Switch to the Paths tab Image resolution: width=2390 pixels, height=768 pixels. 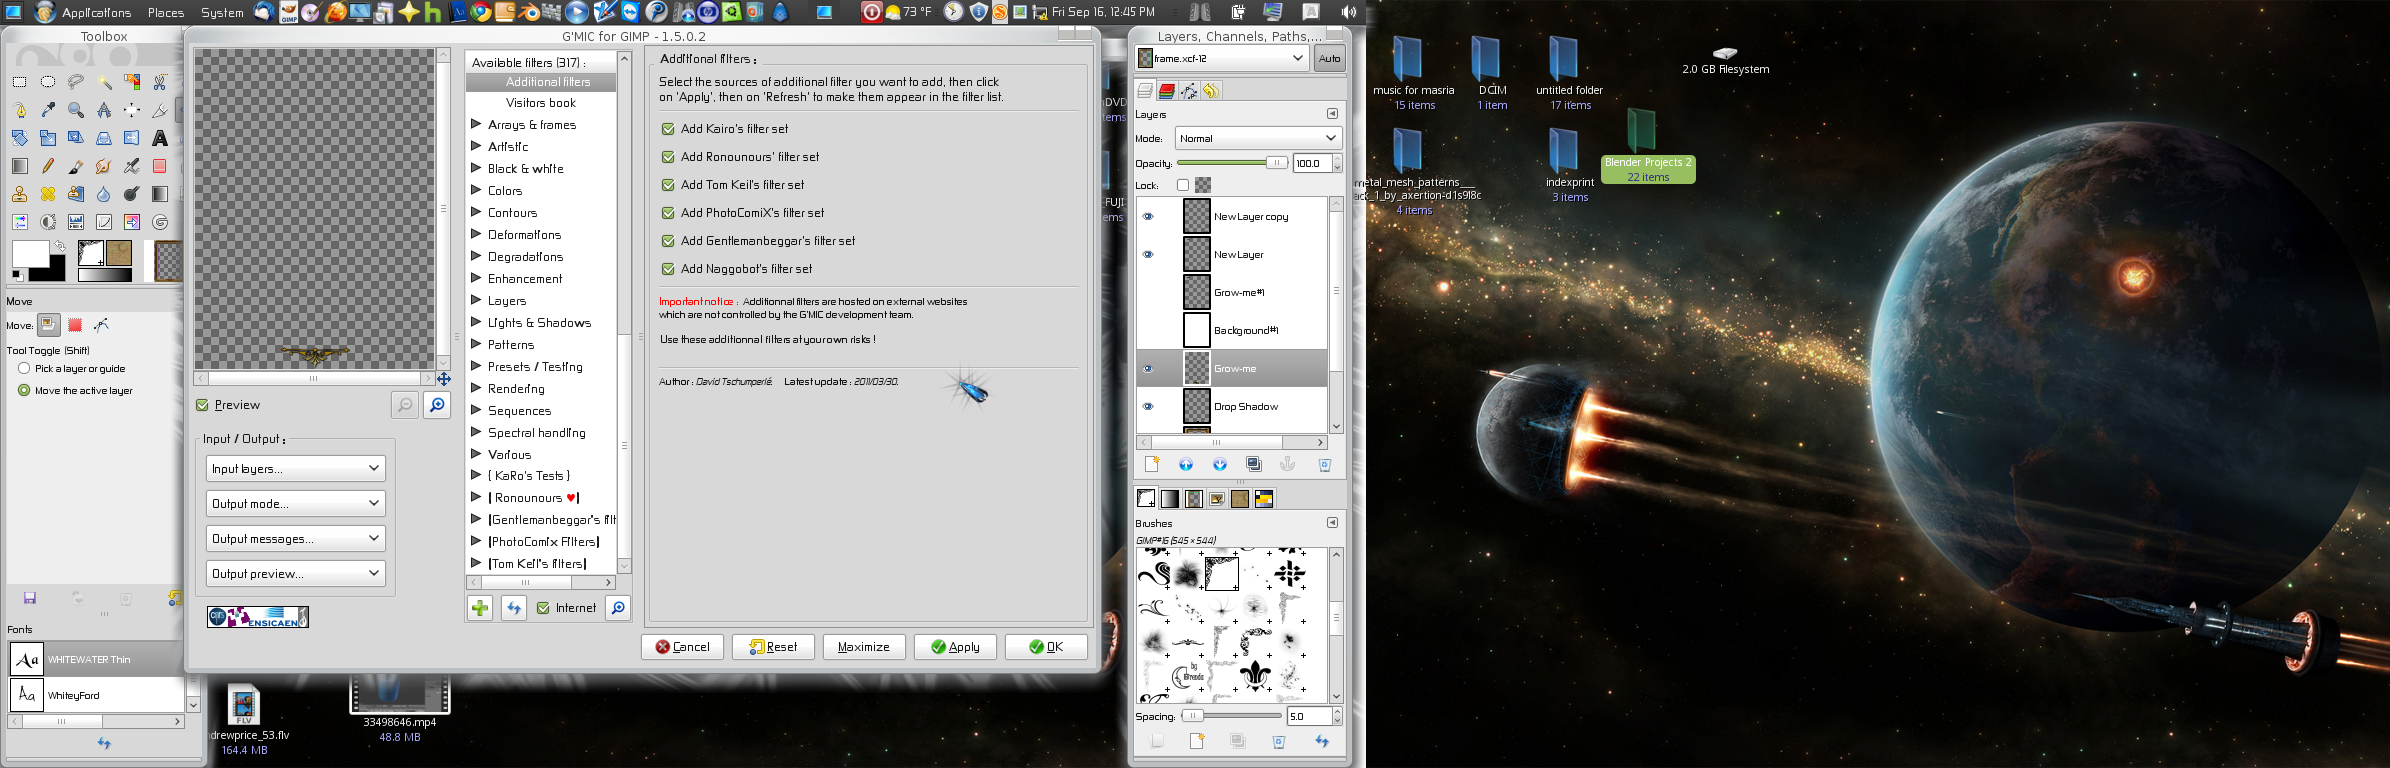point(1188,91)
